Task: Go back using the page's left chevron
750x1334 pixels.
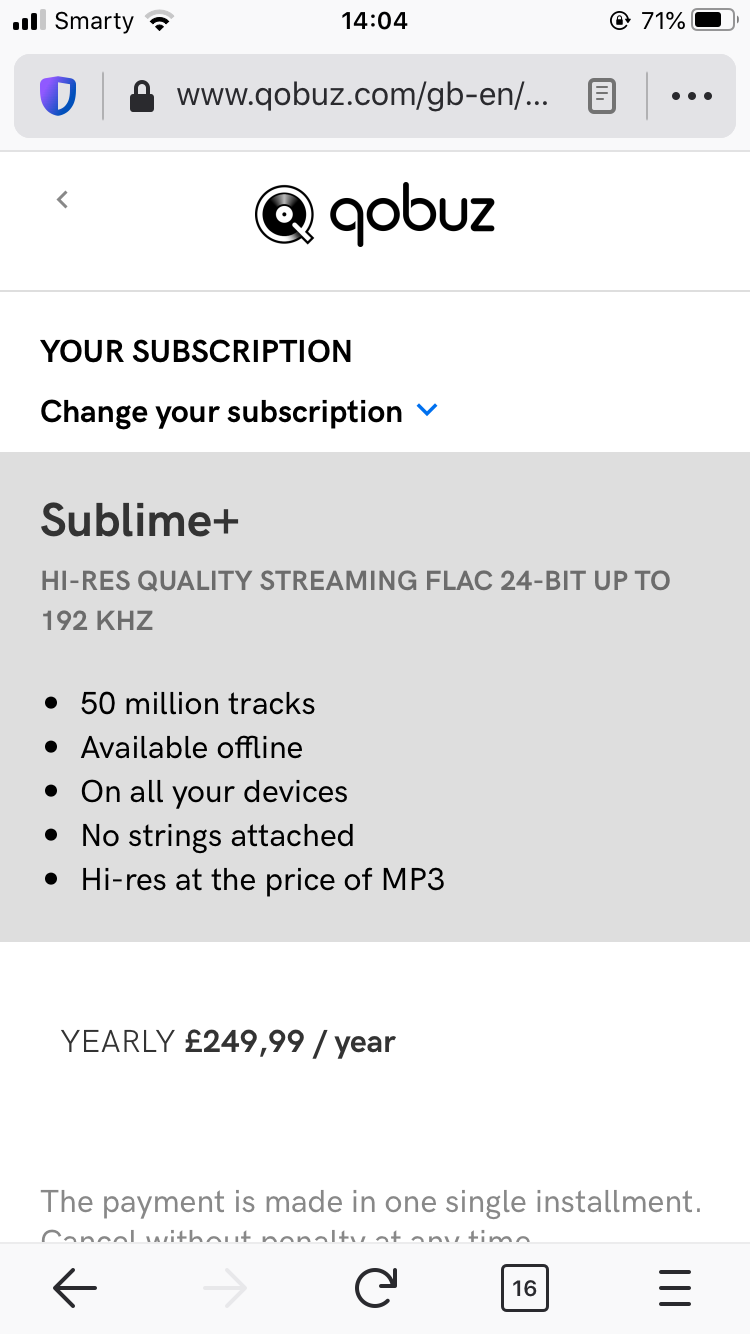Action: (x=62, y=199)
